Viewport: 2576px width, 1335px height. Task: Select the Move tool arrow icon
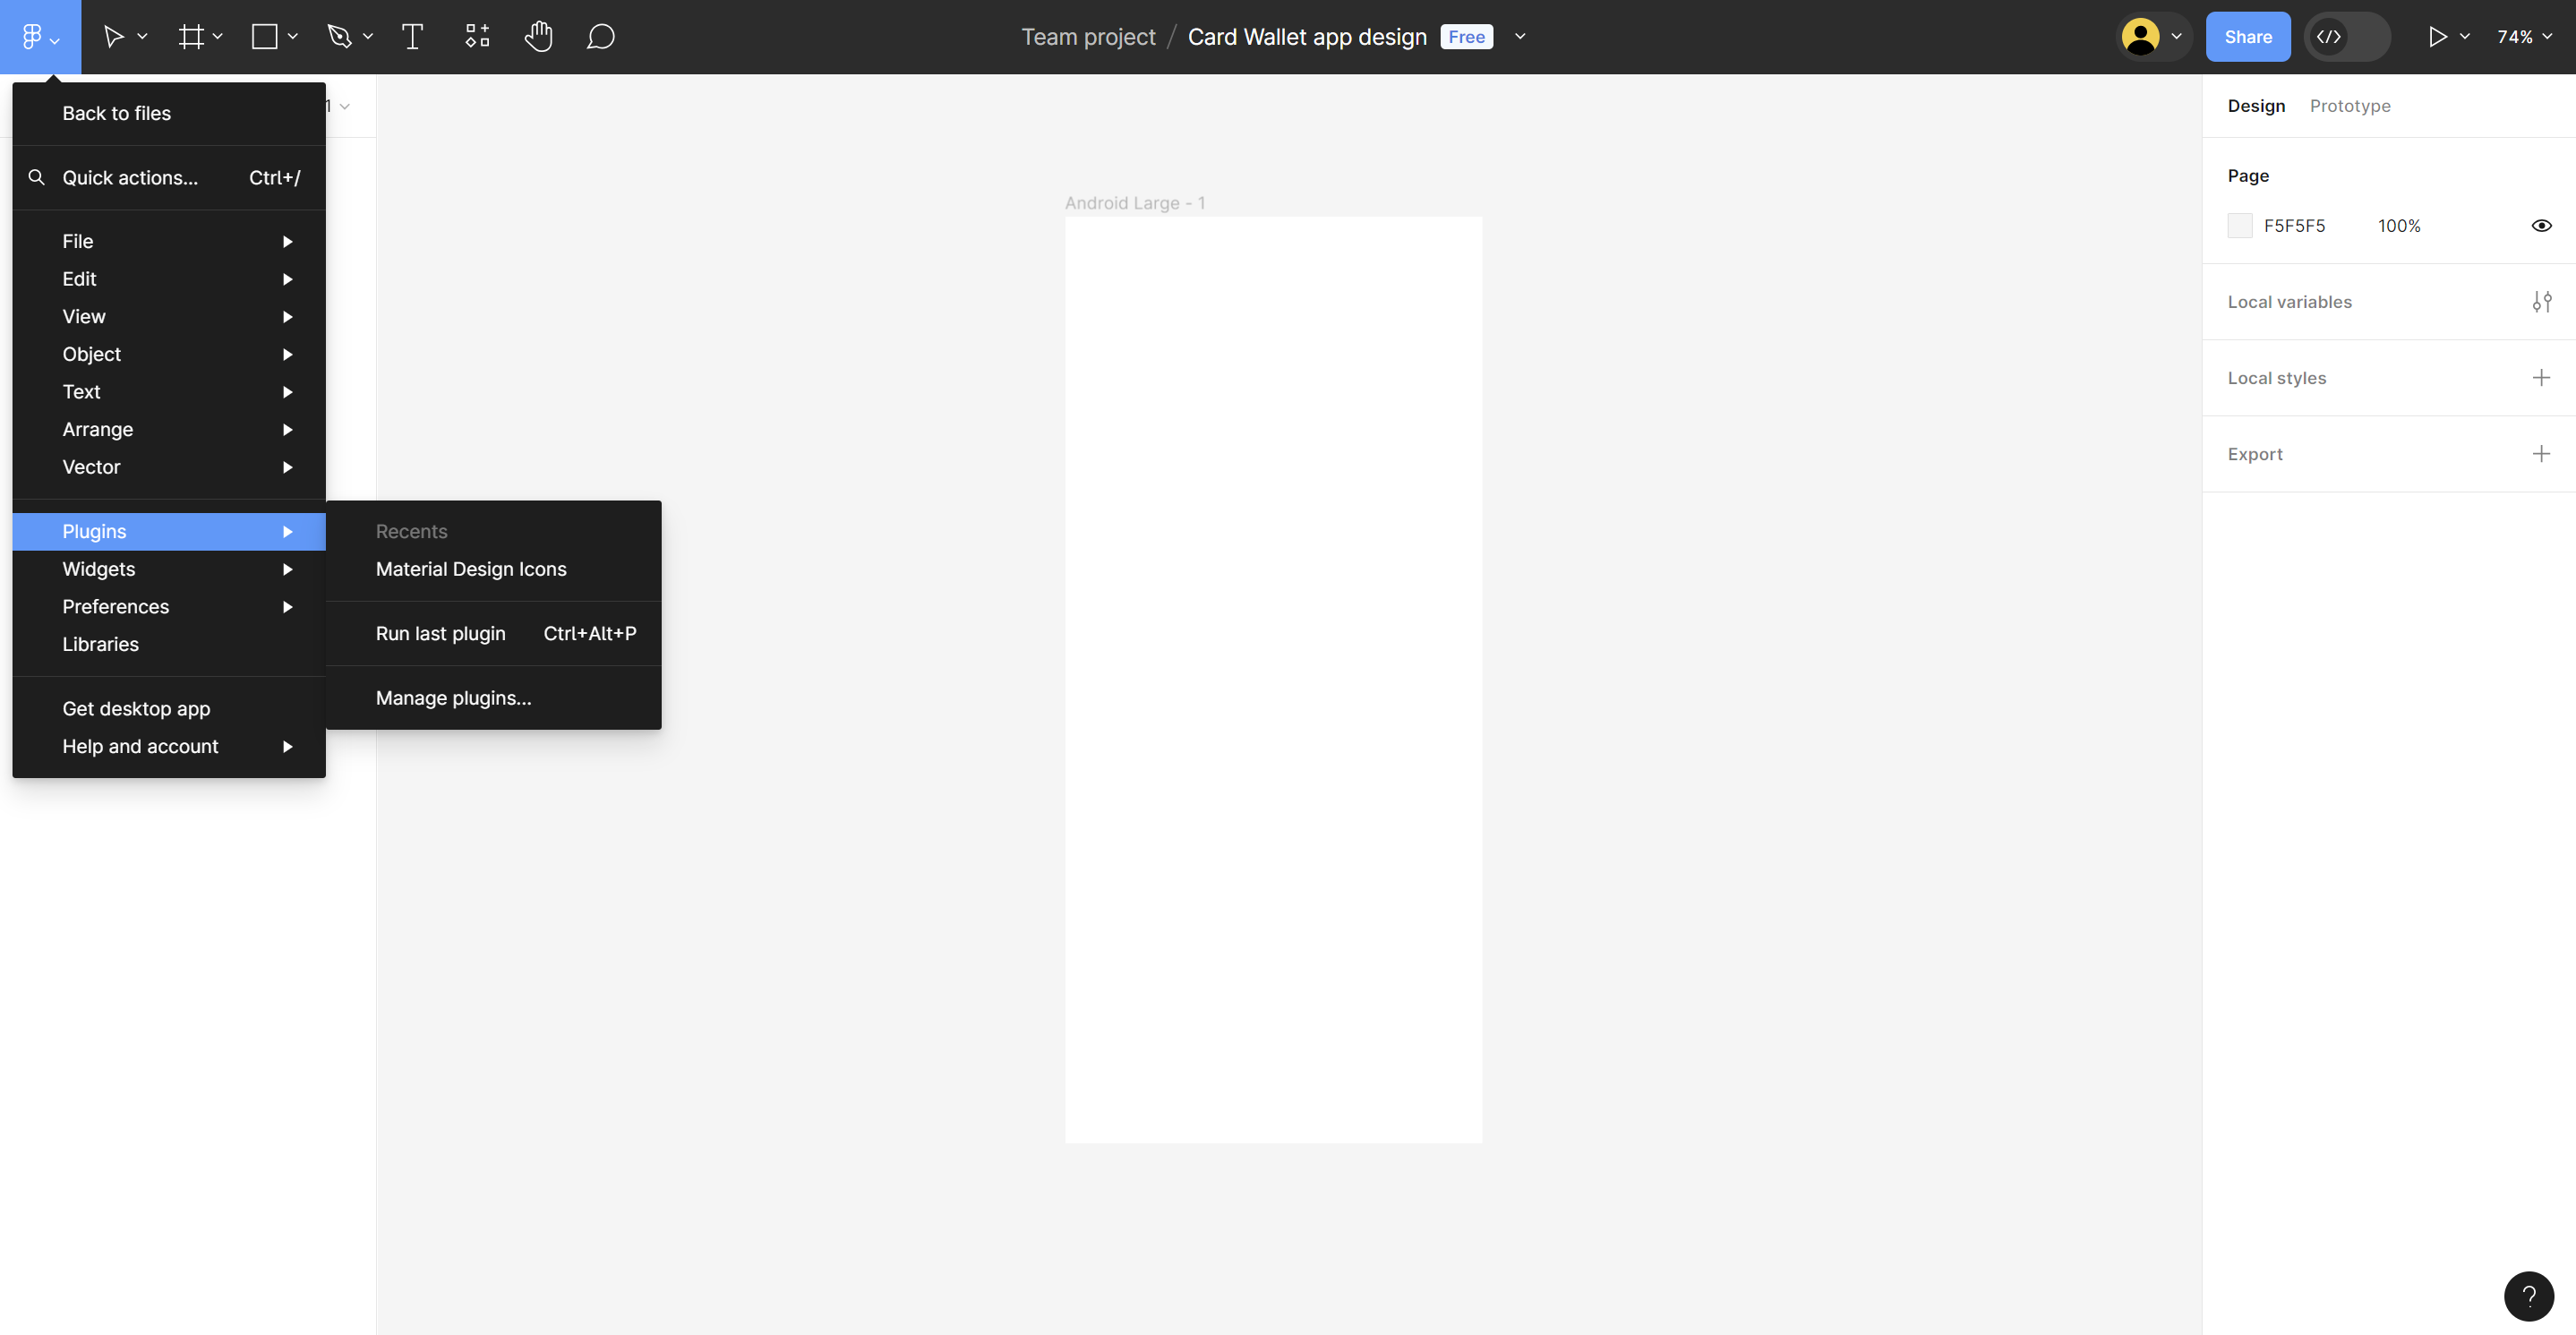click(113, 37)
